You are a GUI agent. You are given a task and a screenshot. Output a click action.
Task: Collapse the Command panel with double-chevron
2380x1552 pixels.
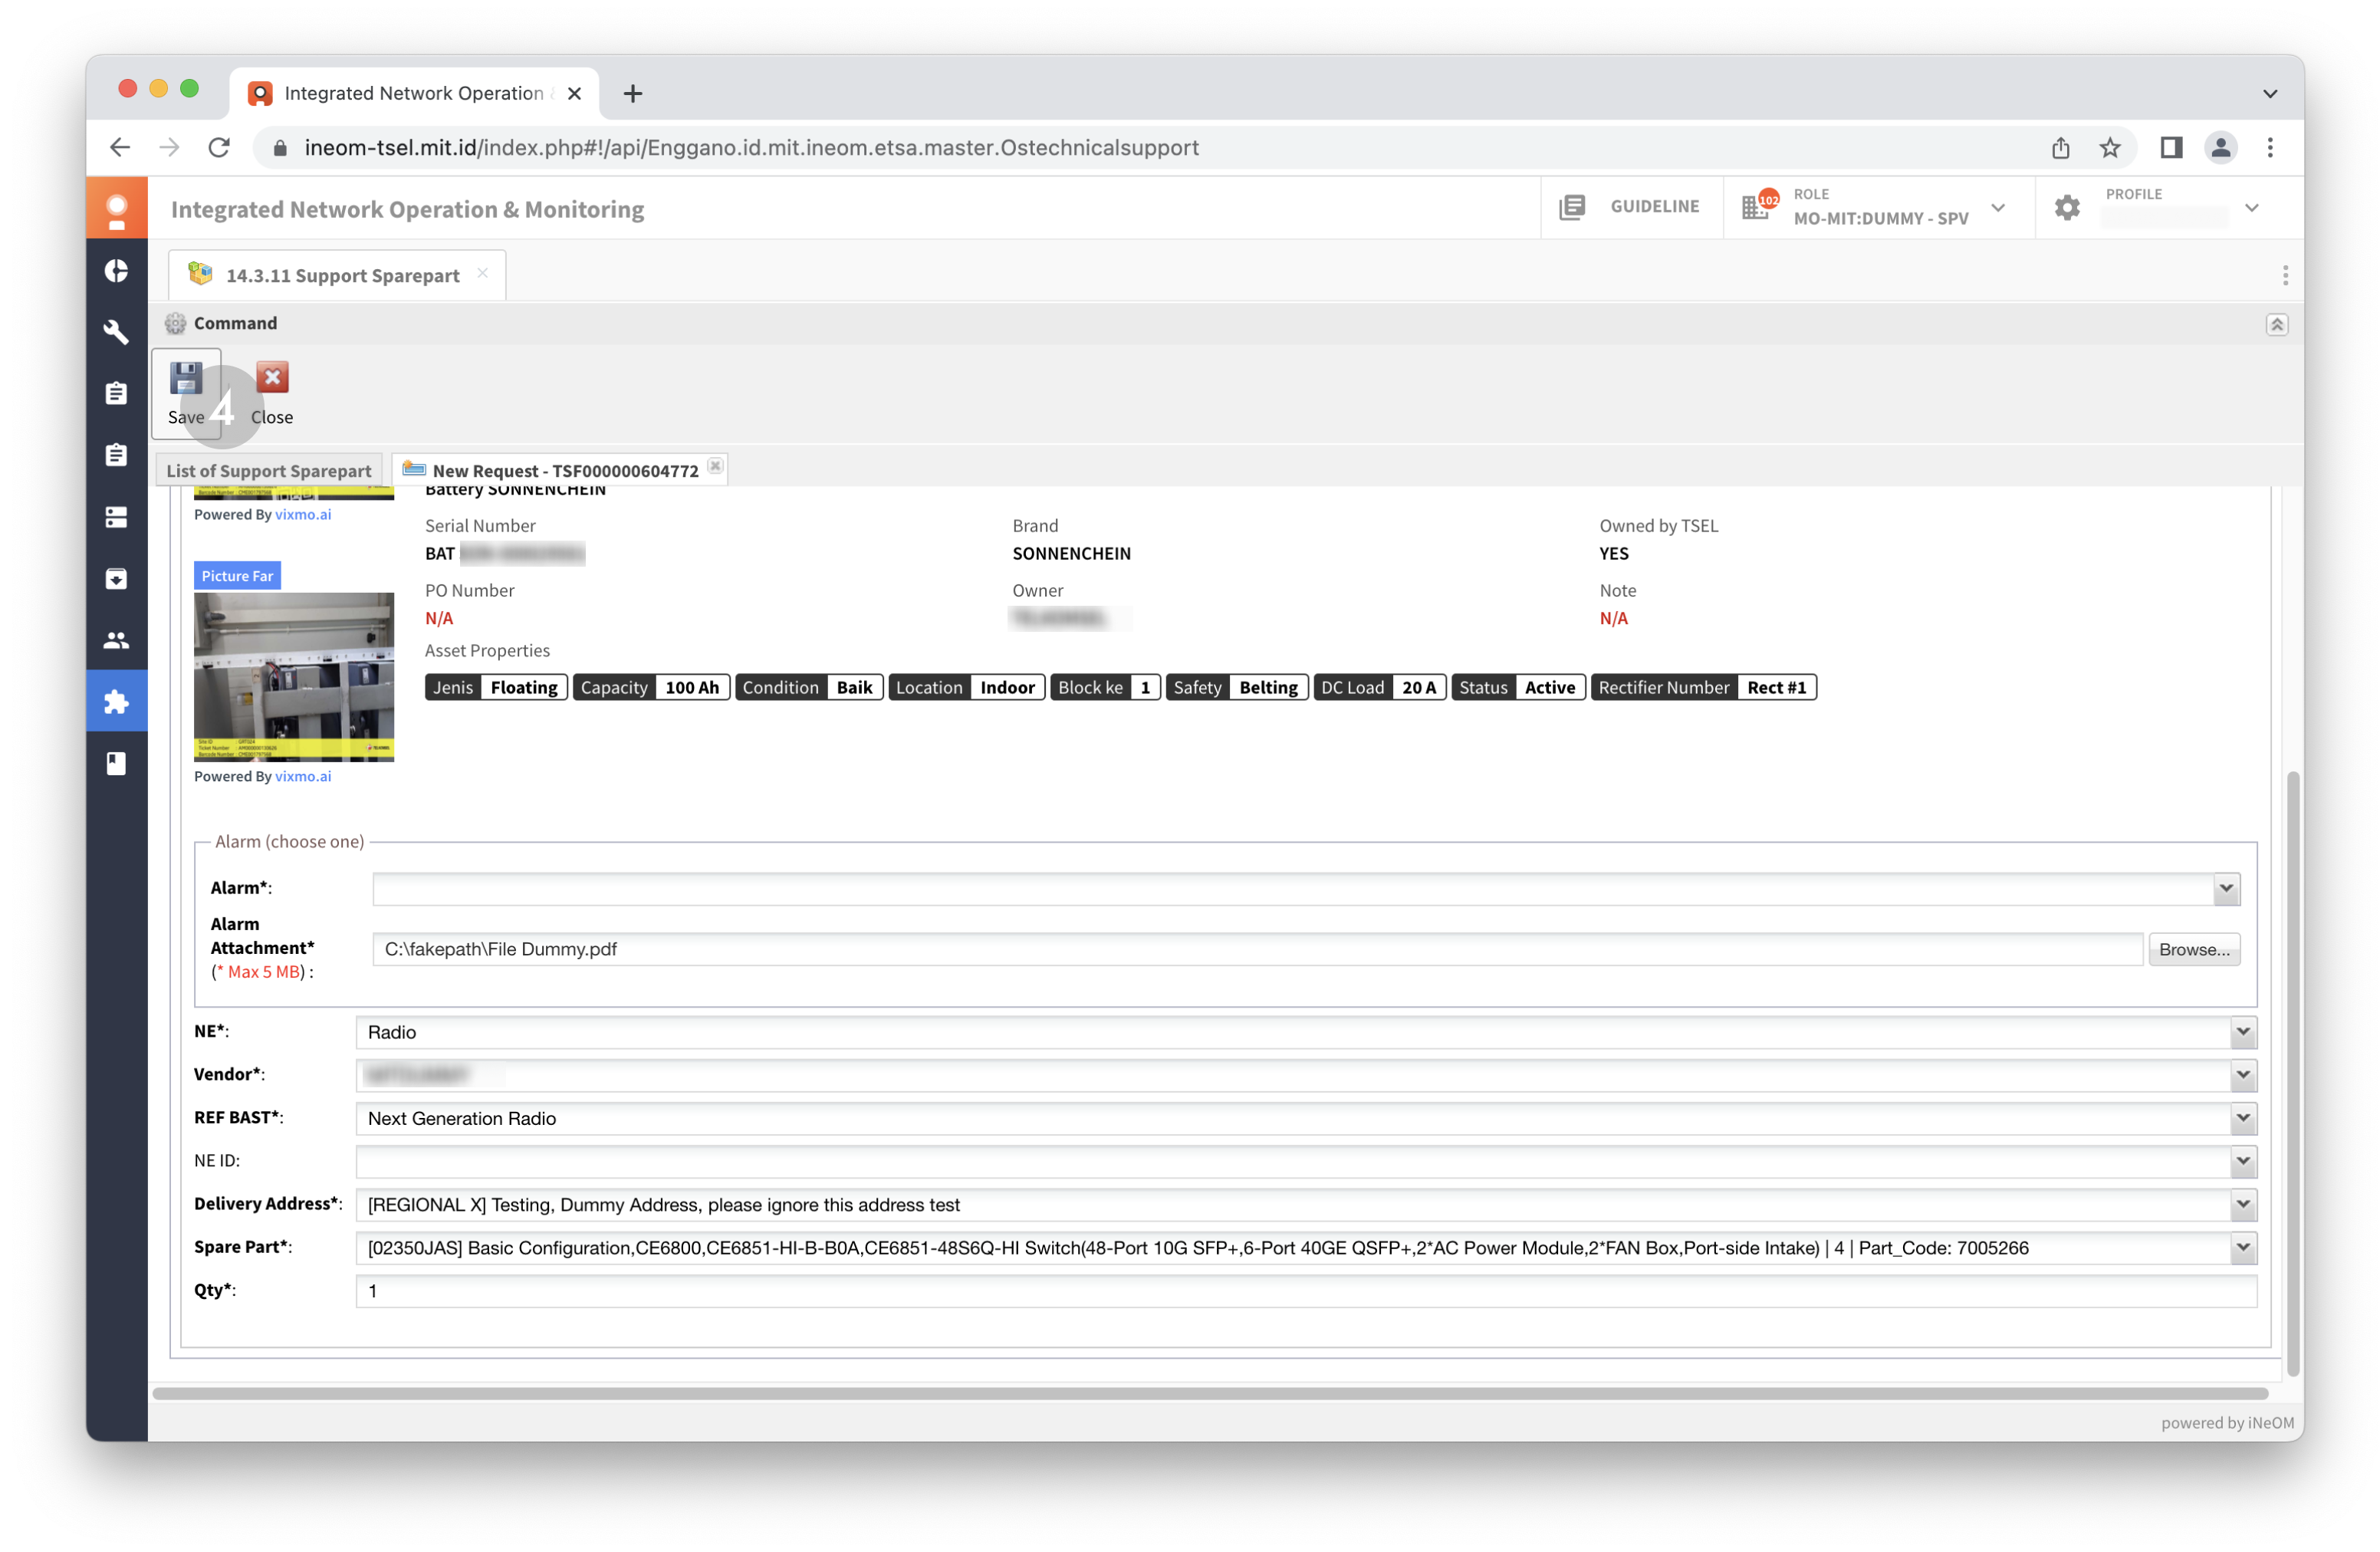point(2276,324)
